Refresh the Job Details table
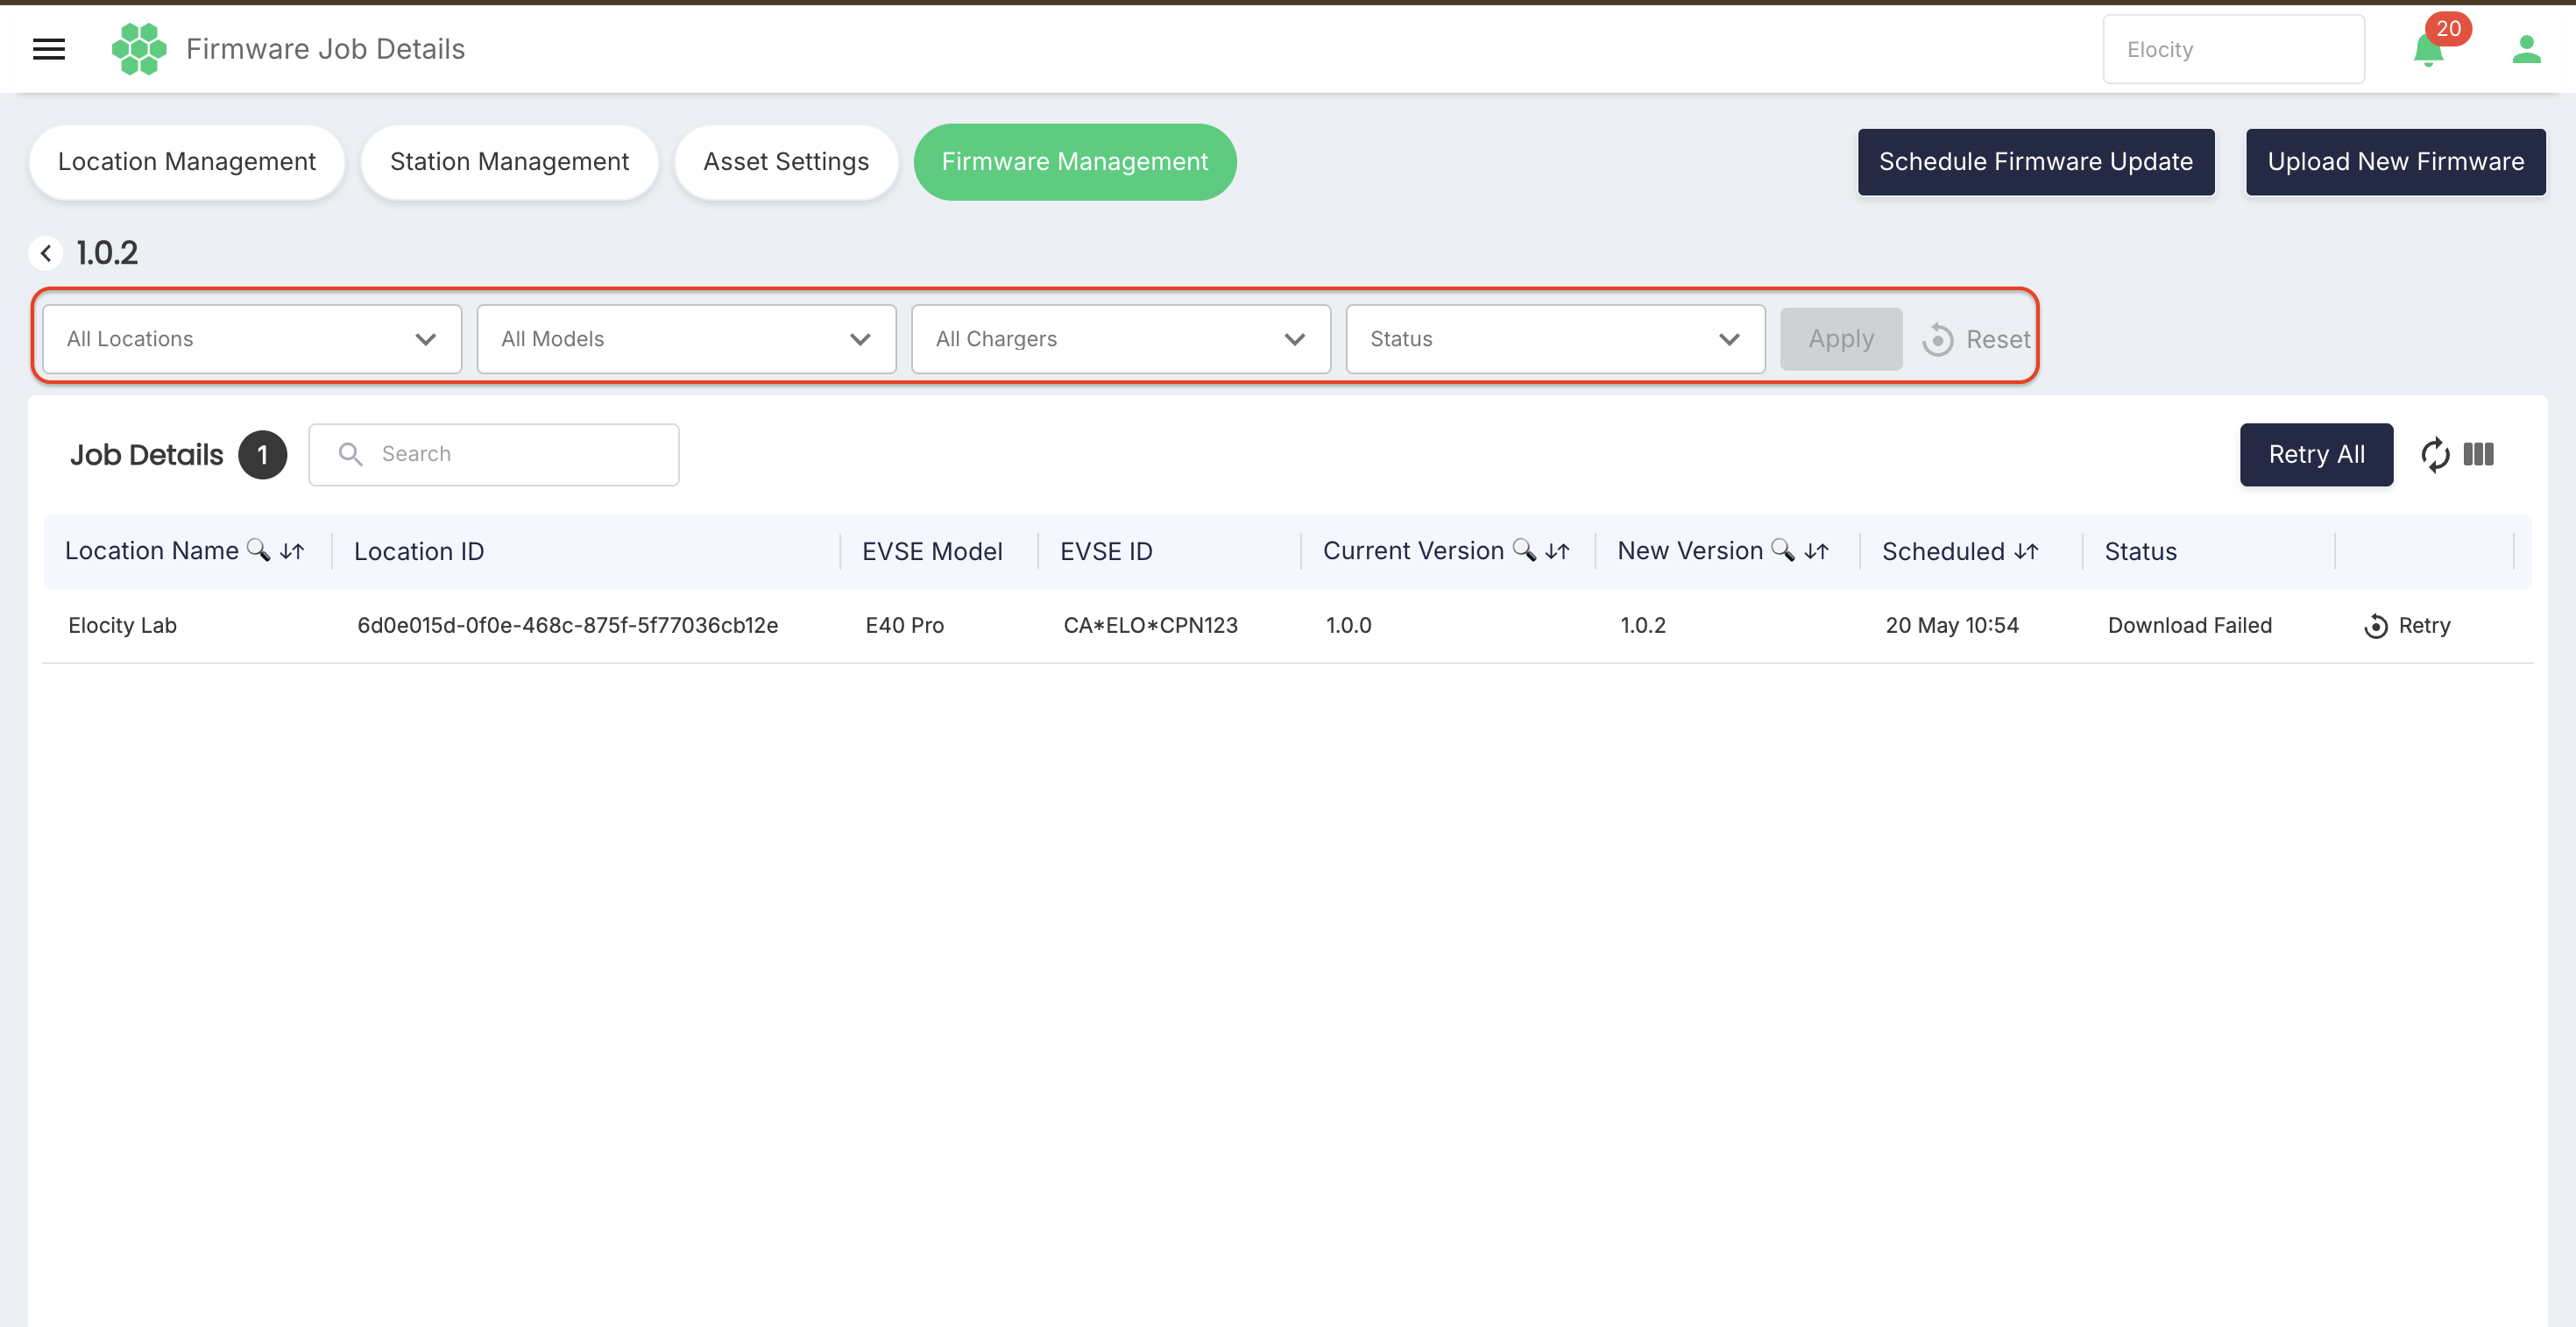The width and height of the screenshot is (2576, 1327). [2434, 455]
